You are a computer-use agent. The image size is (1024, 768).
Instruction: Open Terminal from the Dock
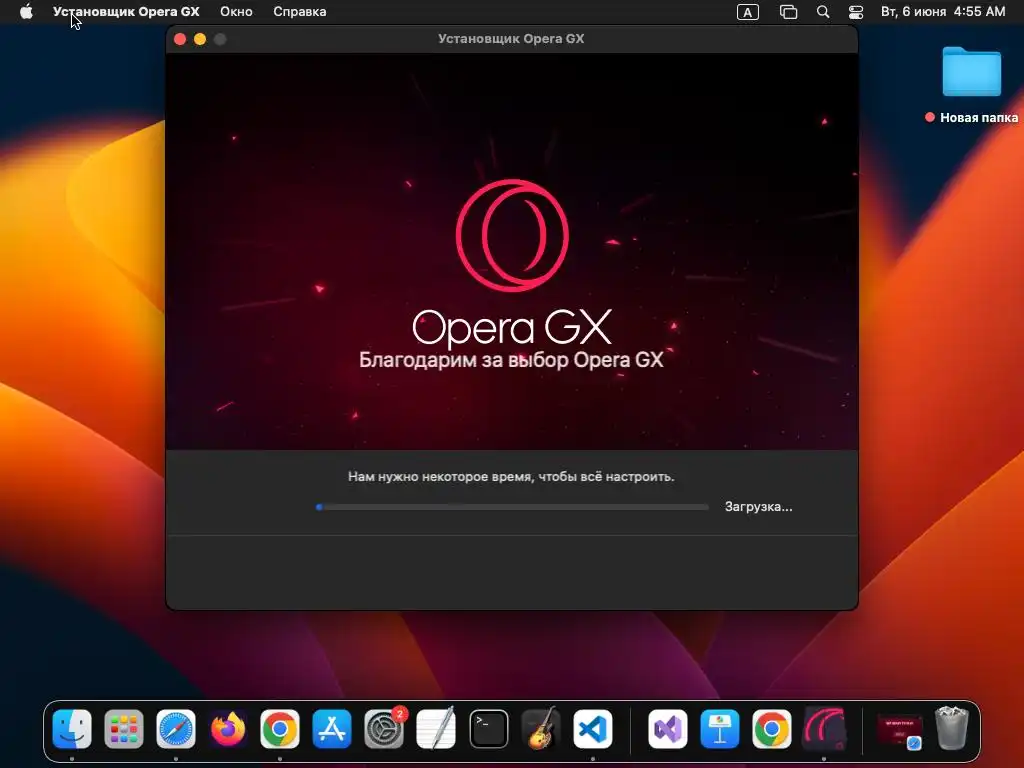[x=488, y=729]
